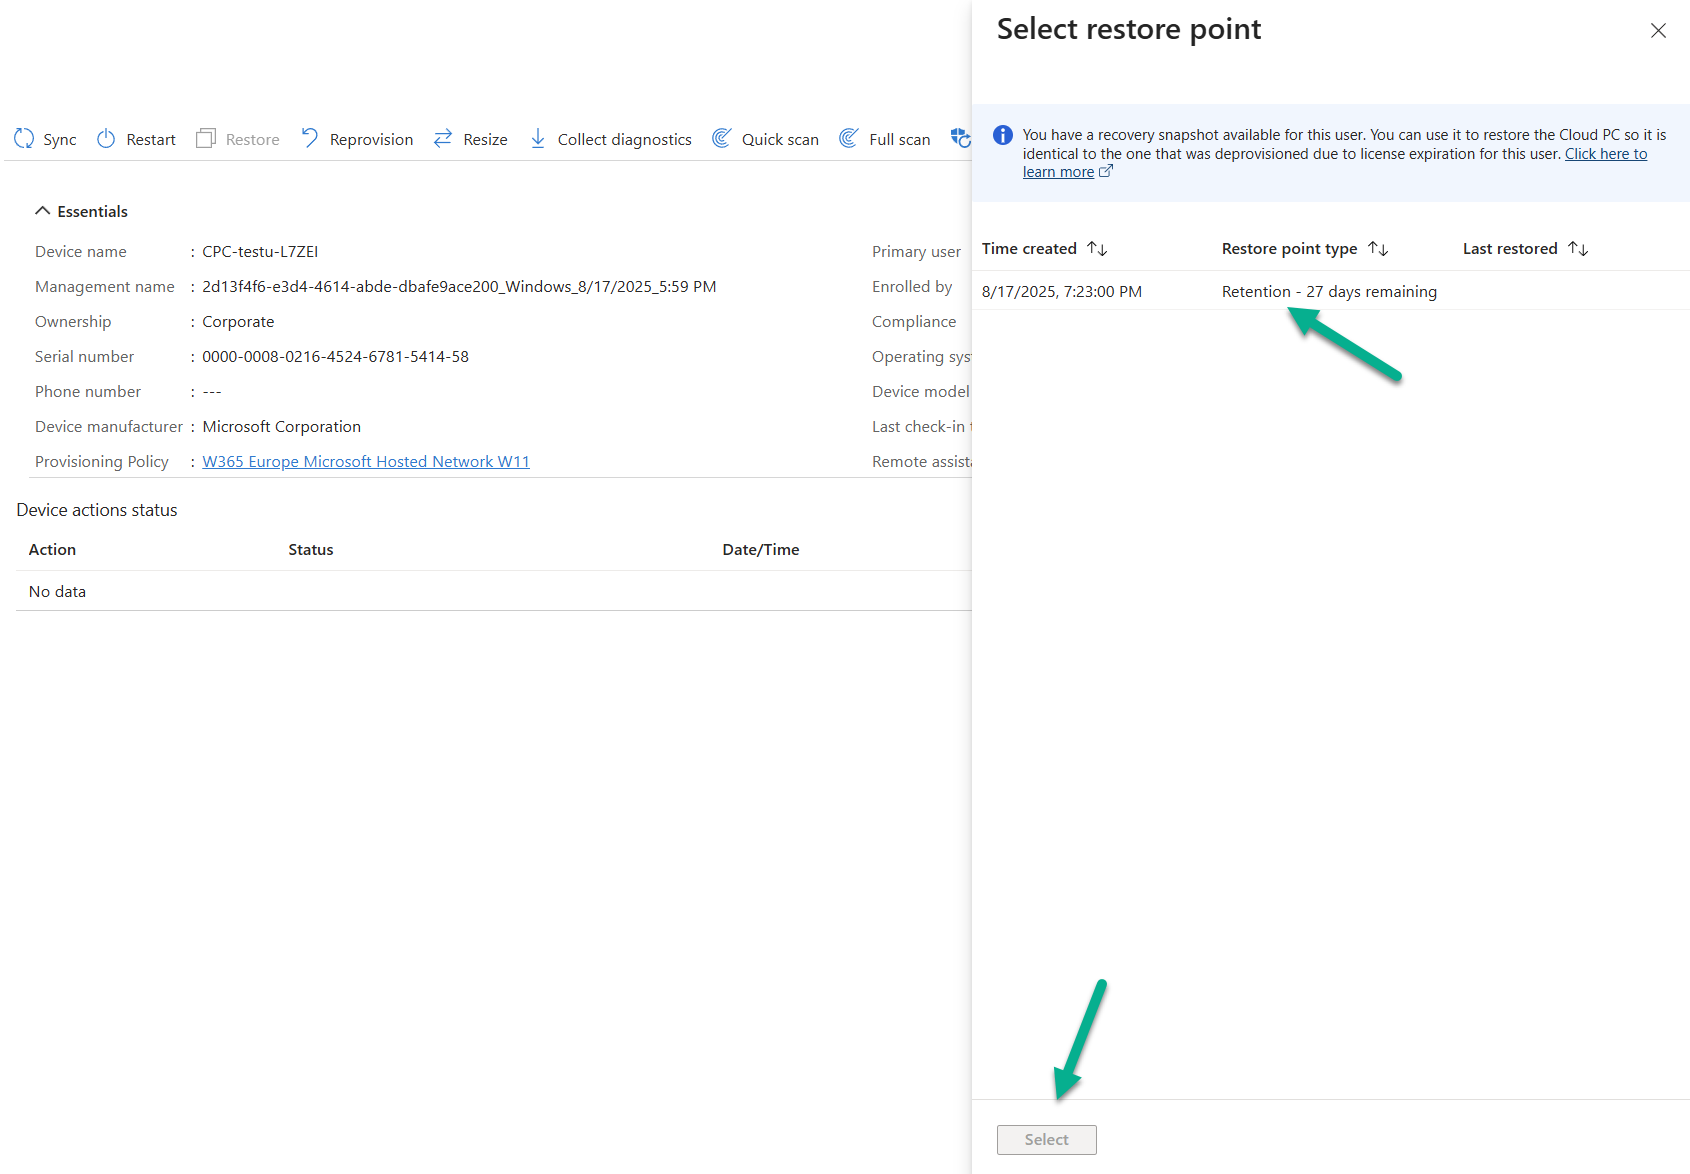Close the Select restore point panel
Screen dimensions: 1690x1174
coord(1658,31)
